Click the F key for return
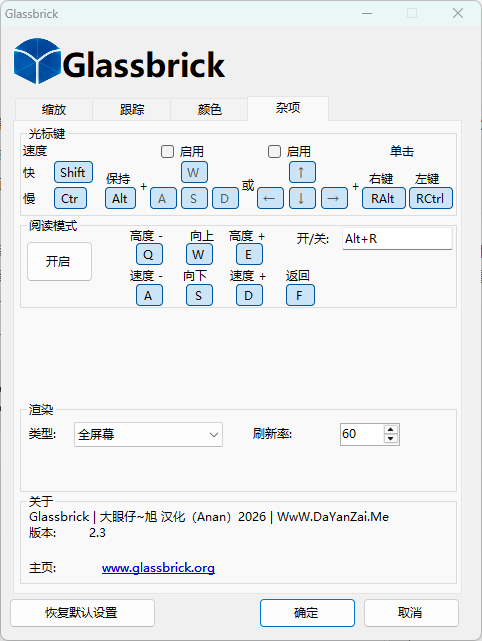482x641 pixels. click(300, 295)
